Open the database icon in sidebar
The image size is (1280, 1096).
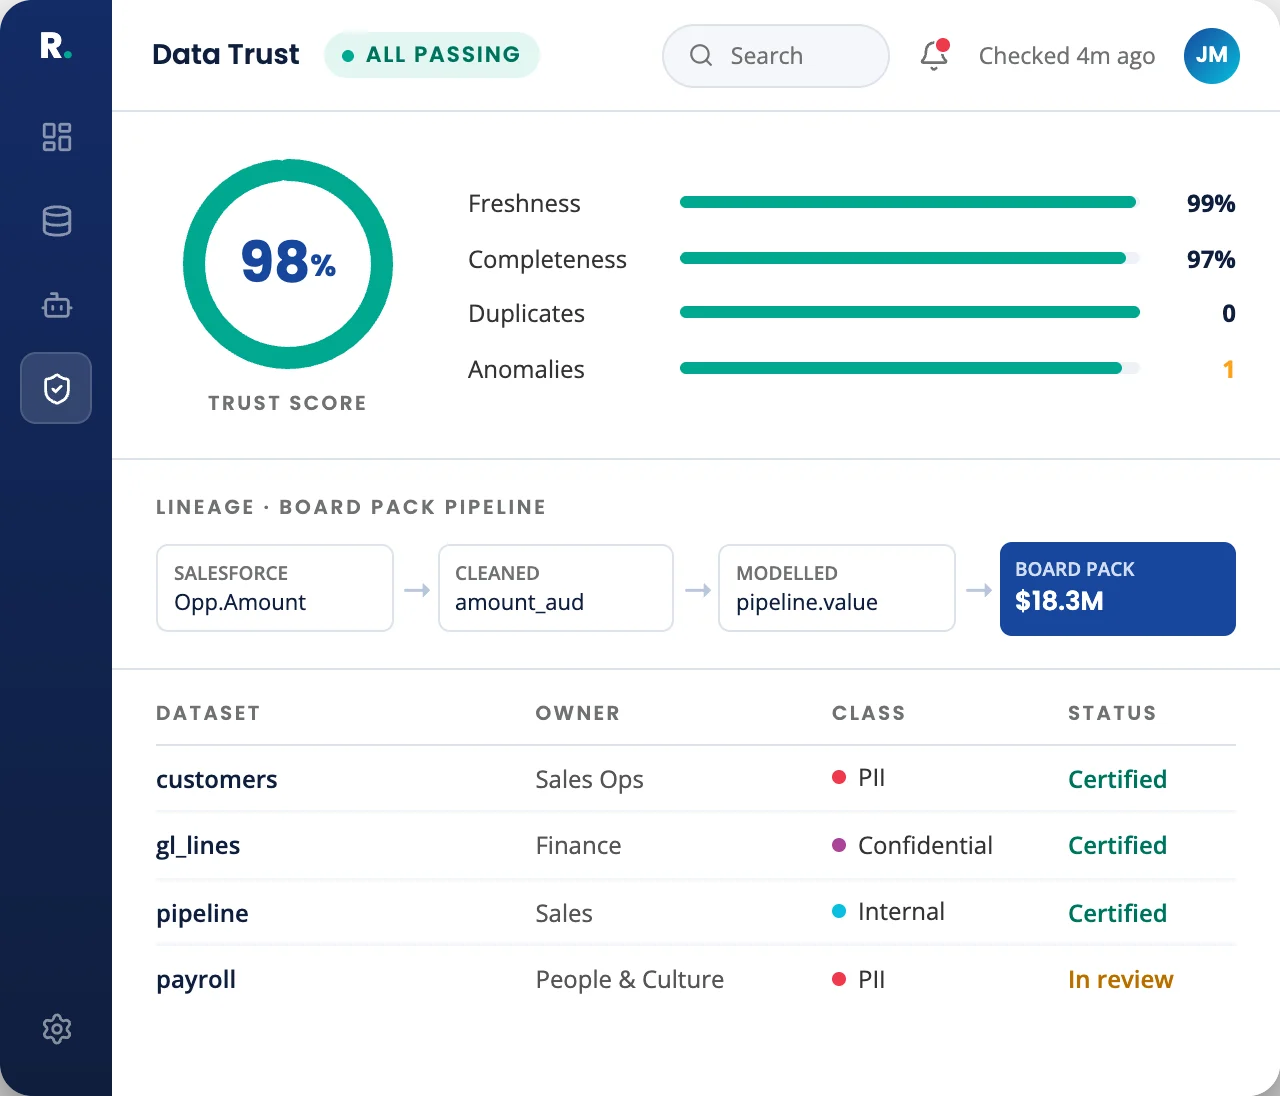[57, 221]
